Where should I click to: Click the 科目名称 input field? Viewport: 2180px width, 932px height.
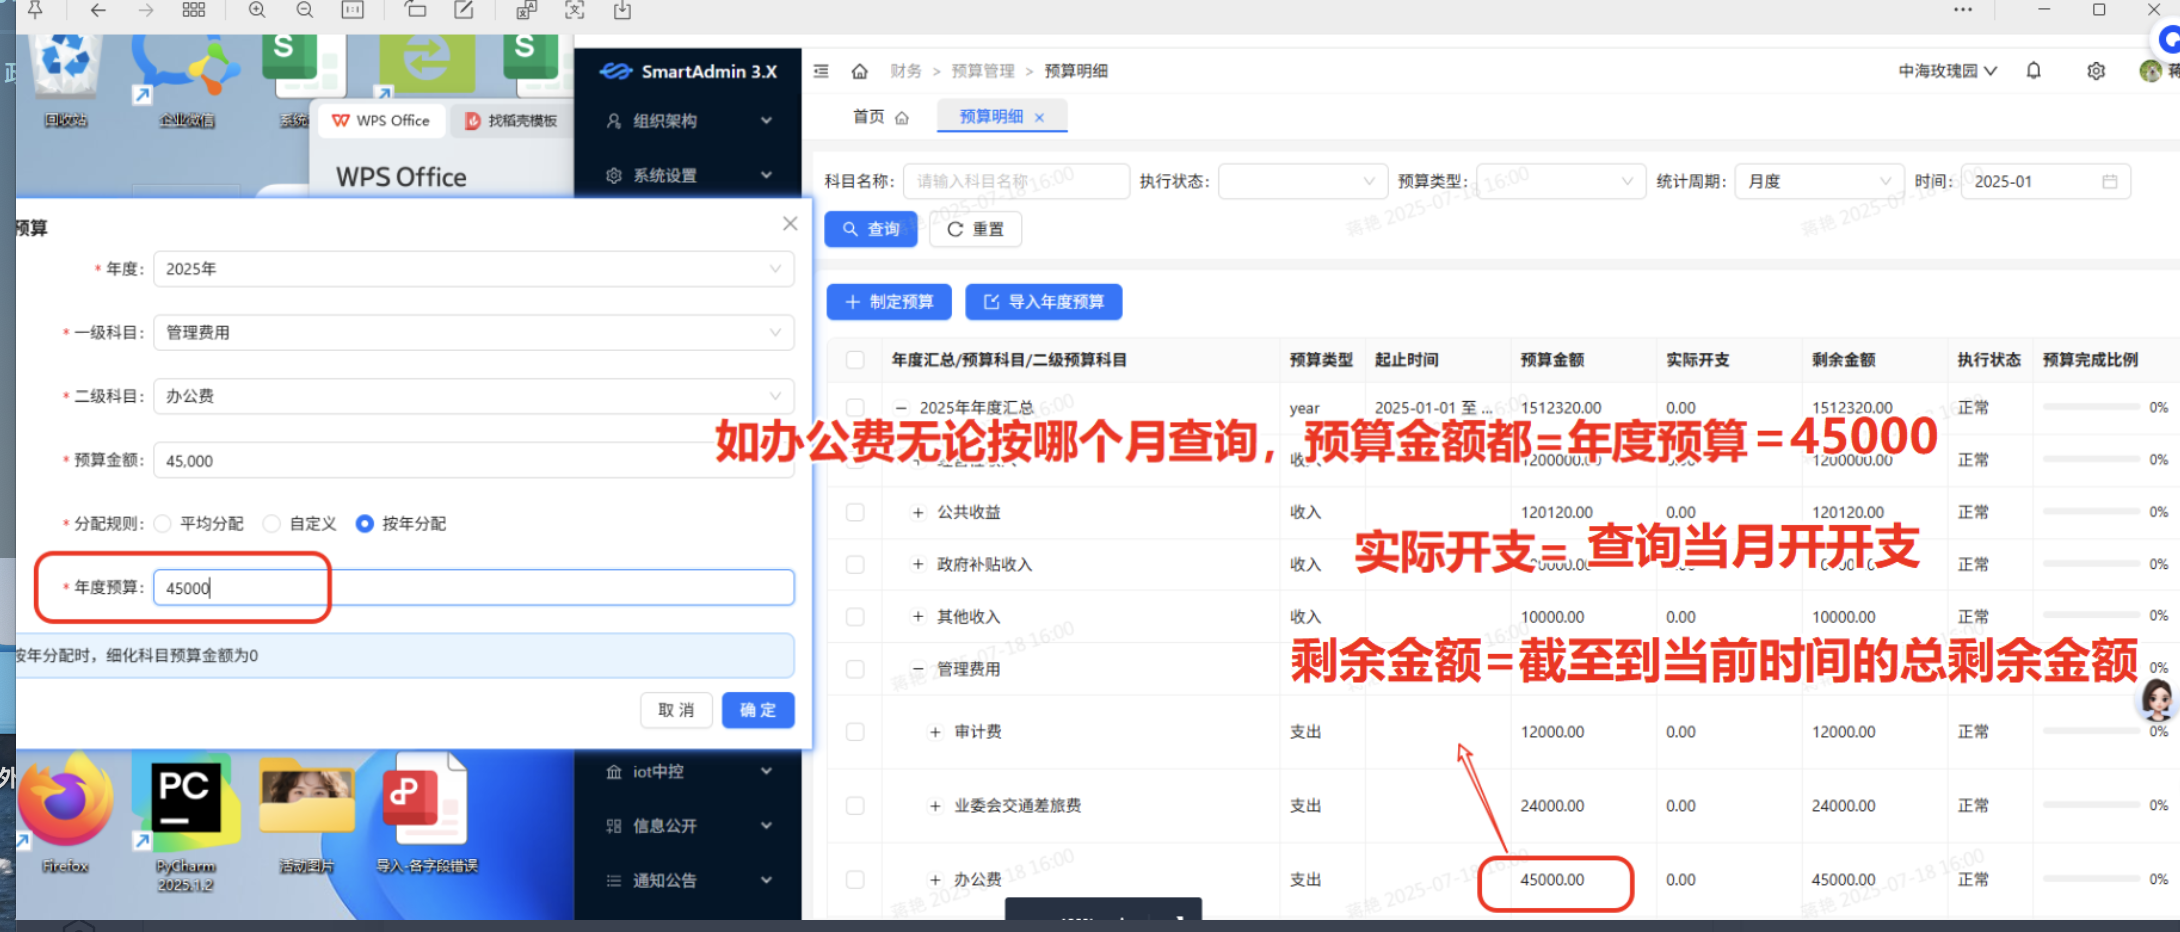point(1015,182)
